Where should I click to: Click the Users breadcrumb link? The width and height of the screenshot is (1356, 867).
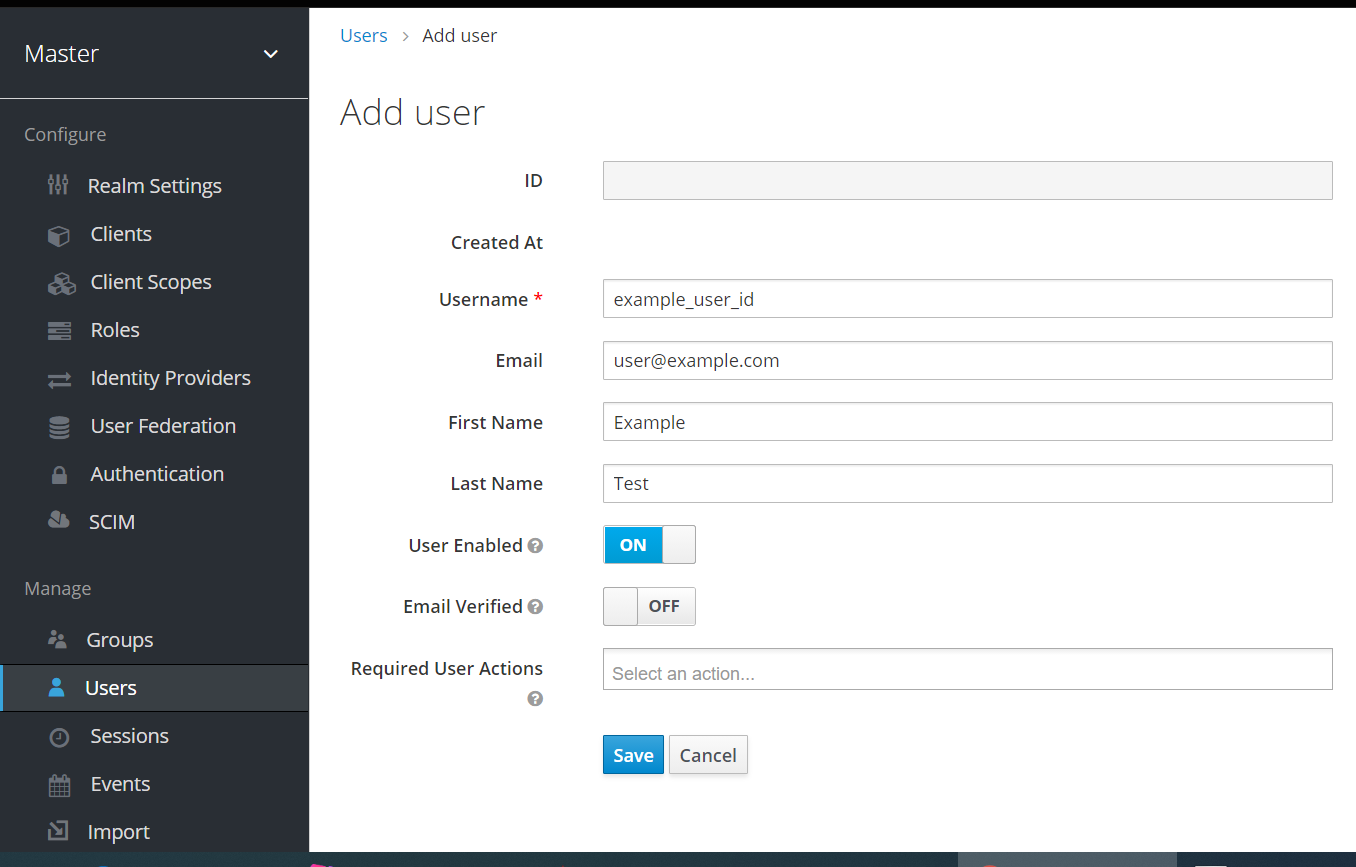click(x=363, y=35)
